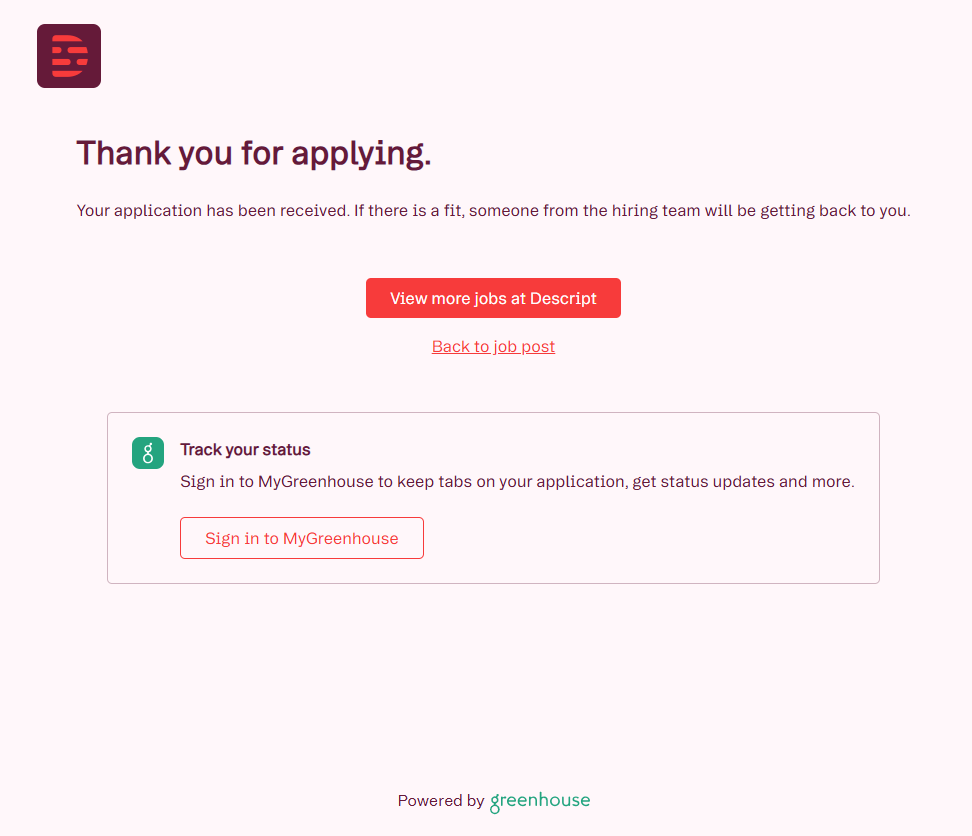The height and width of the screenshot is (836, 972).
Task: Open View more jobs at Descript
Action: pos(493,298)
